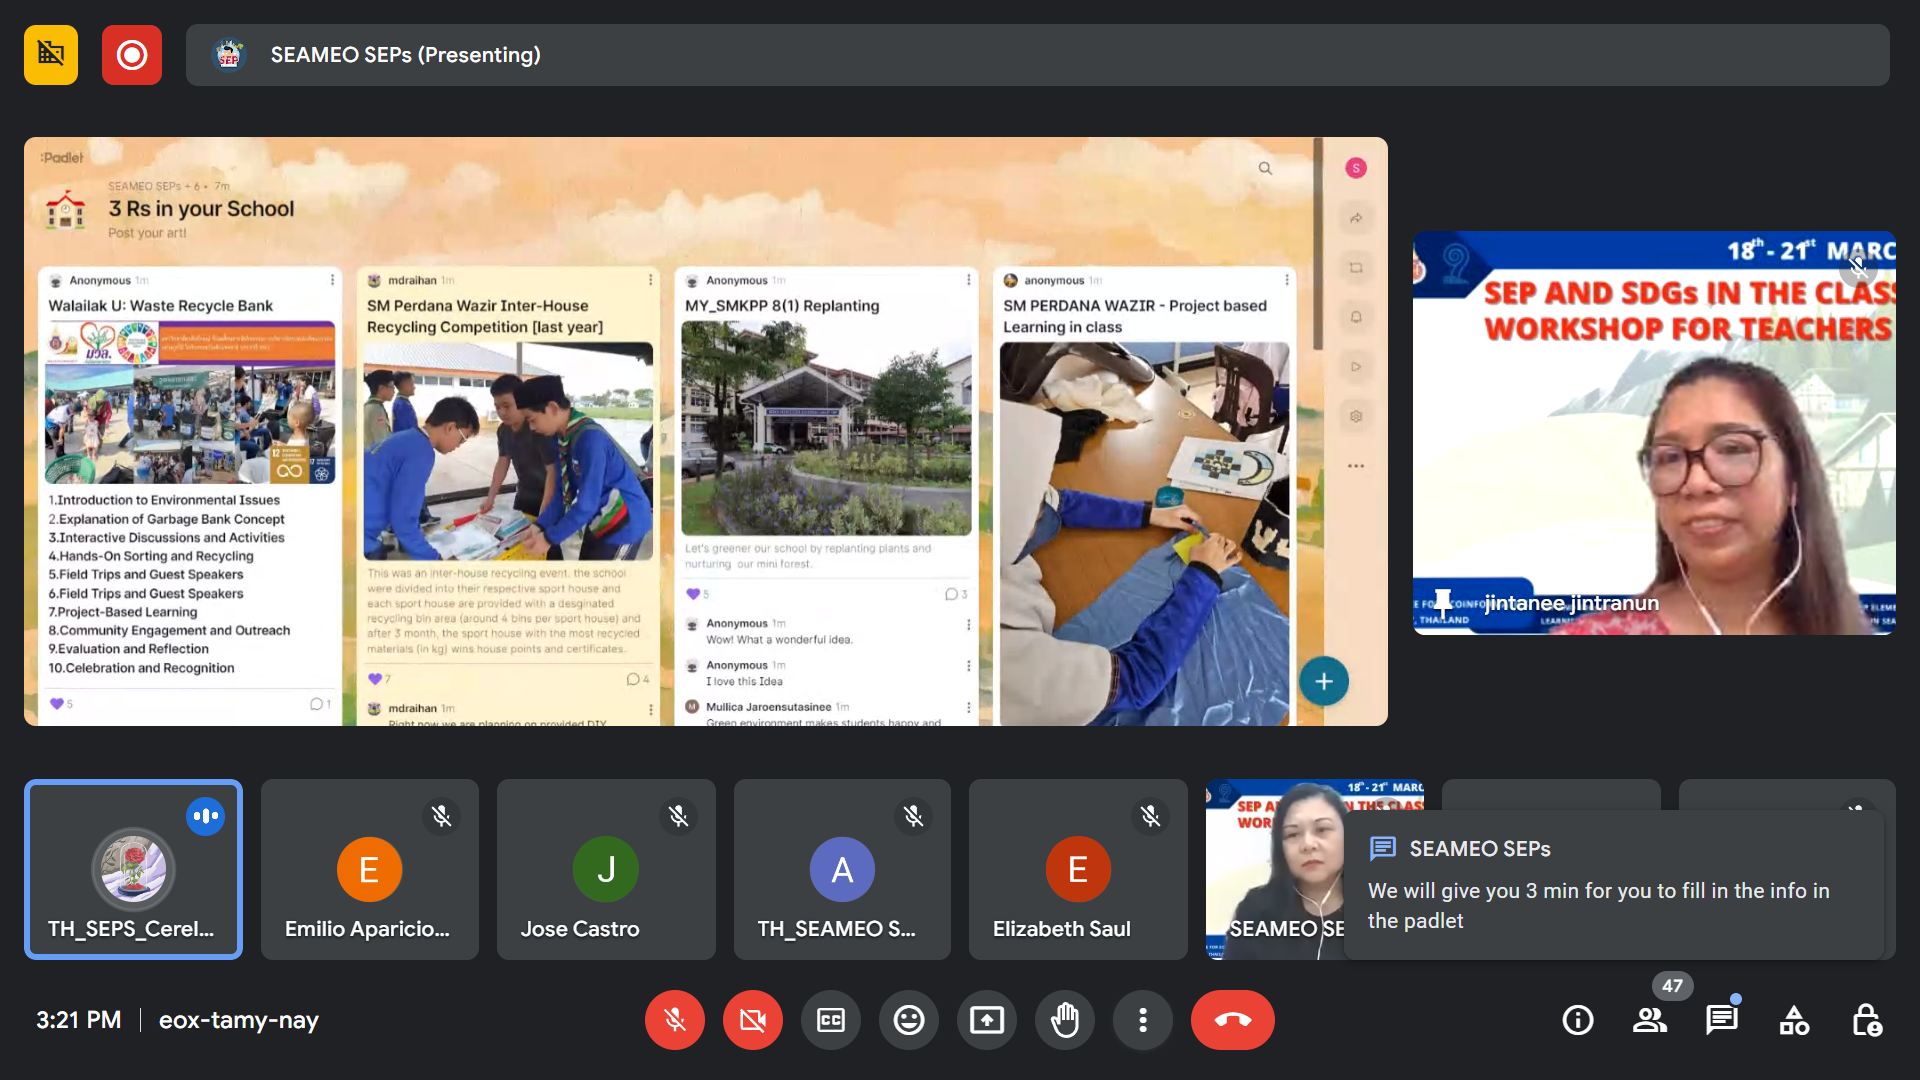Toggle closed captions
1920x1080 pixels.
pos(831,1020)
